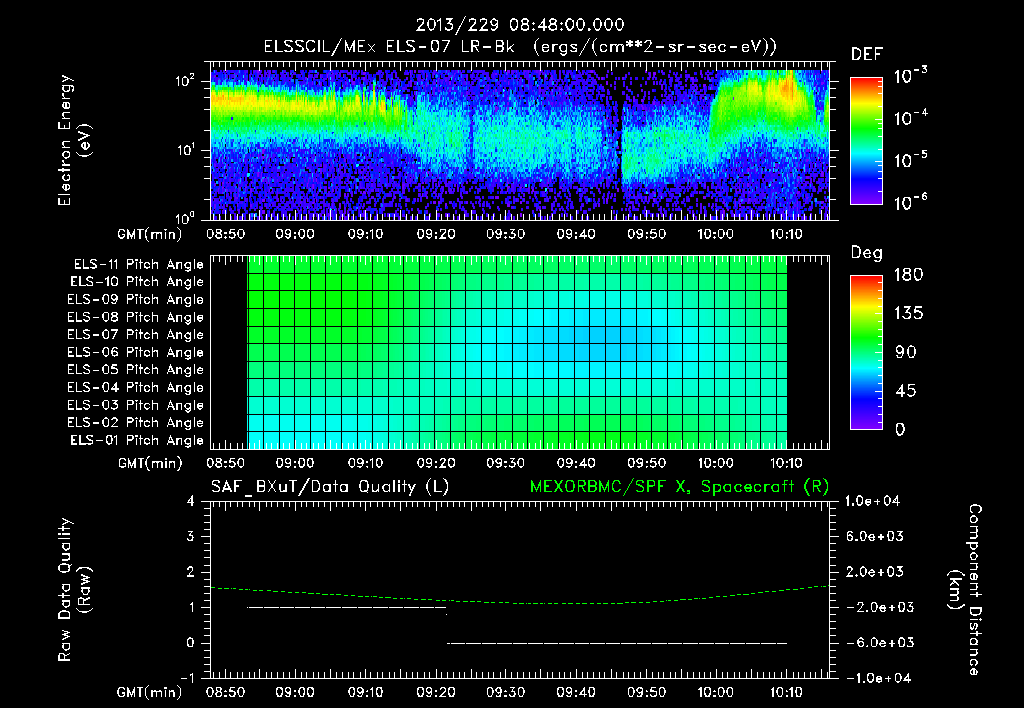Viewport: 1024px width, 708px height.
Task: Click the GMT(min) label under the spectrogram
Action: point(150,234)
